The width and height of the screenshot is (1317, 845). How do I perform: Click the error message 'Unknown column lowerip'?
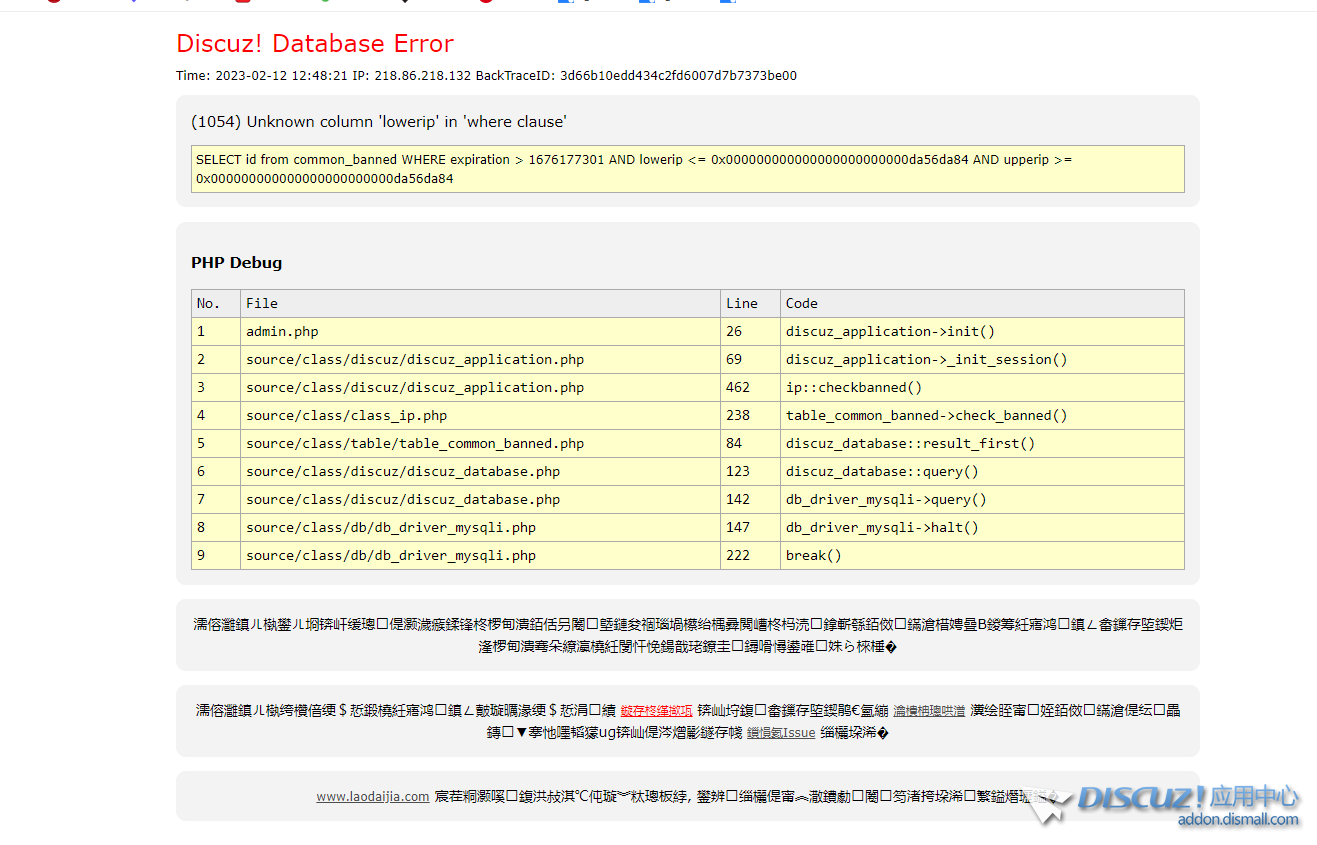tap(379, 122)
